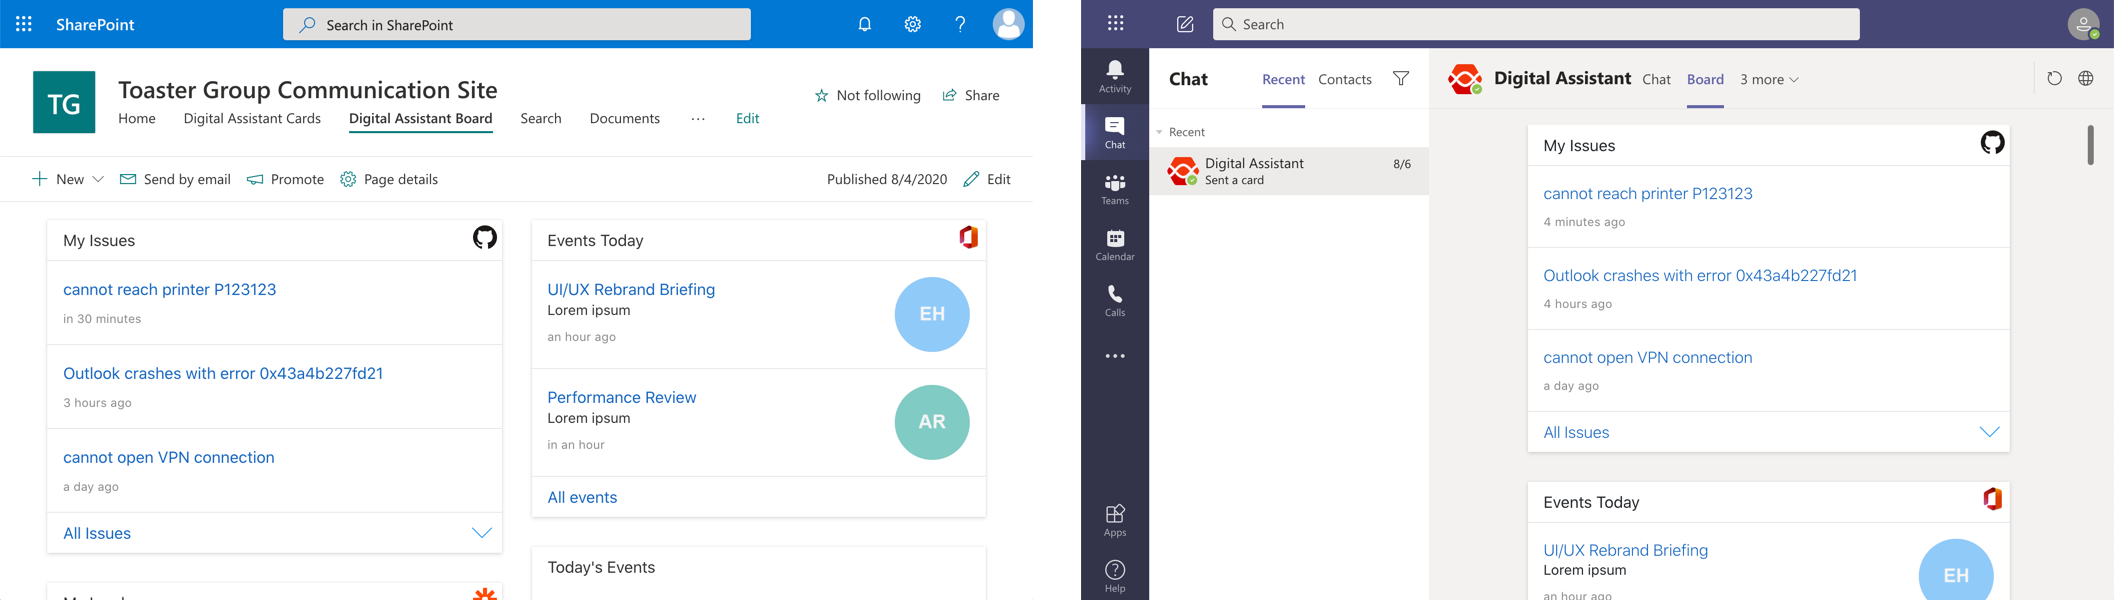Viewport: 2114px width, 600px height.
Task: Select Chat in Teams sidebar
Action: point(1115,132)
